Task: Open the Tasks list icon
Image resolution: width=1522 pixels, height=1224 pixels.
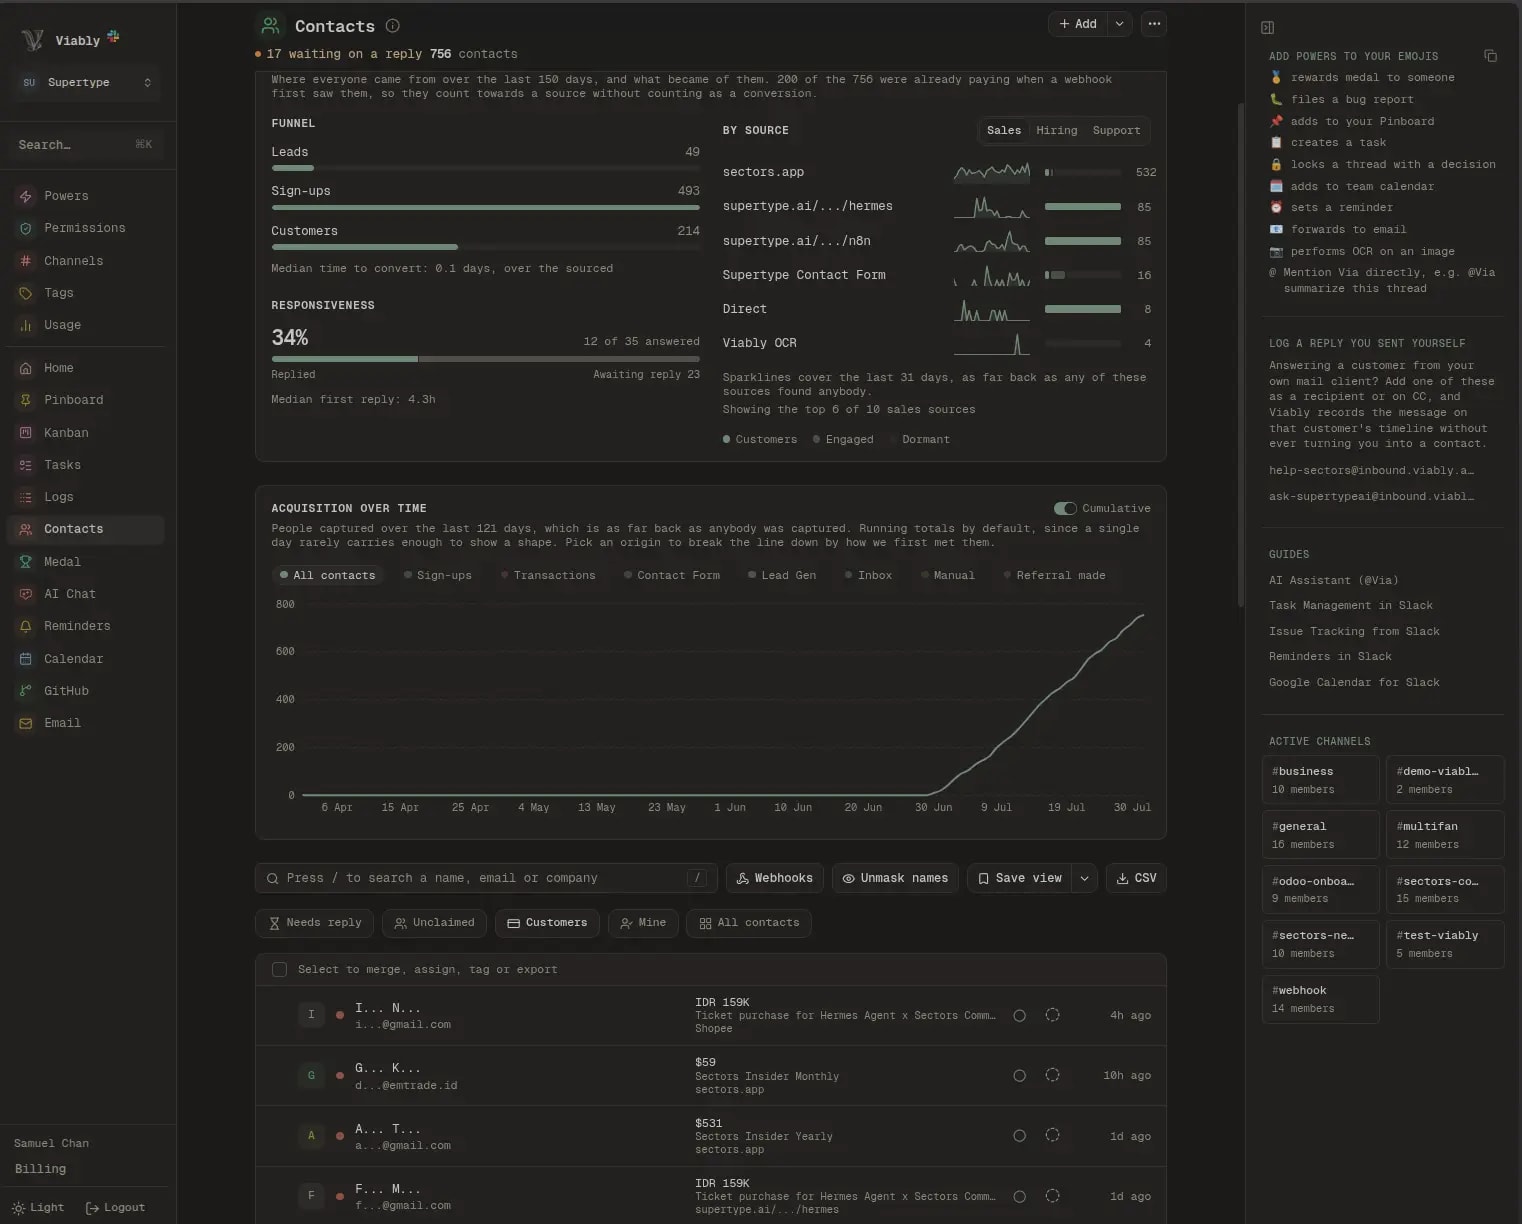Action: (x=26, y=465)
